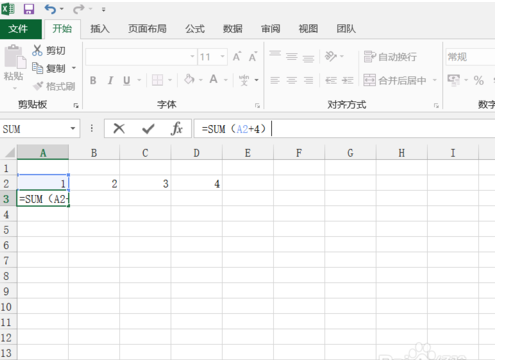
Task: Click the text Orientation icon
Action: (331, 56)
